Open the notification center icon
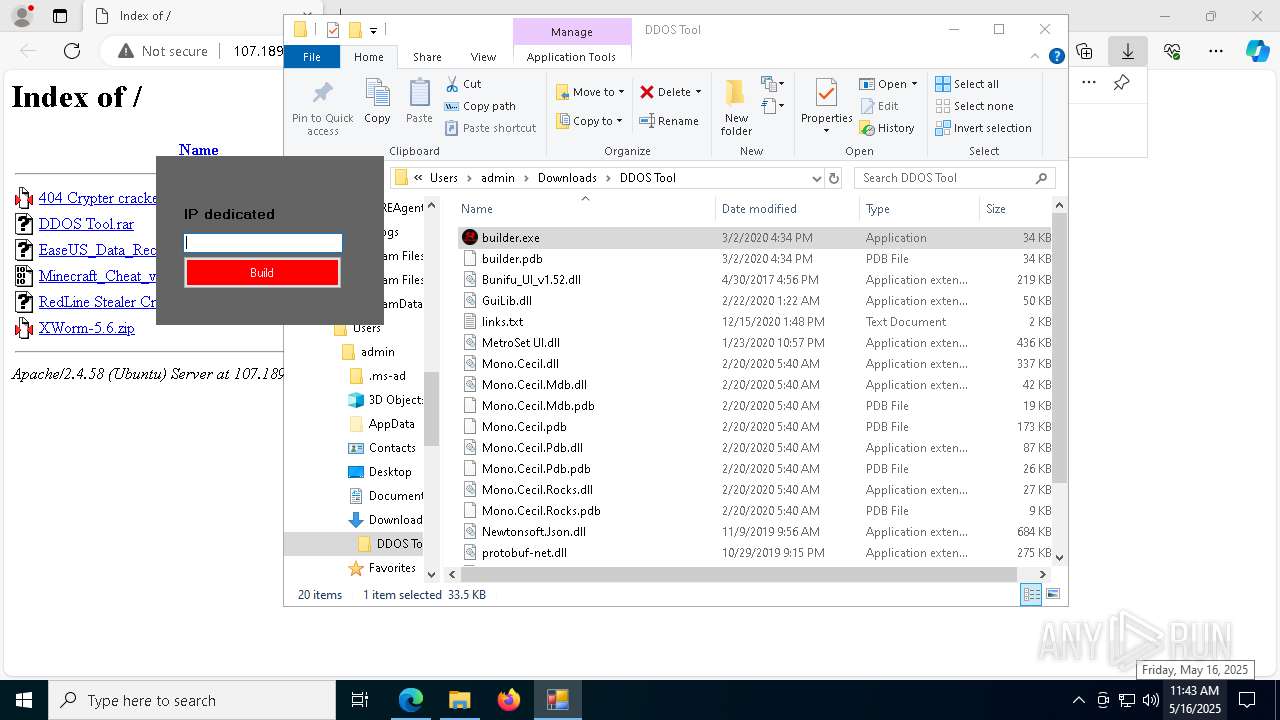The image size is (1280, 720). click(1248, 700)
